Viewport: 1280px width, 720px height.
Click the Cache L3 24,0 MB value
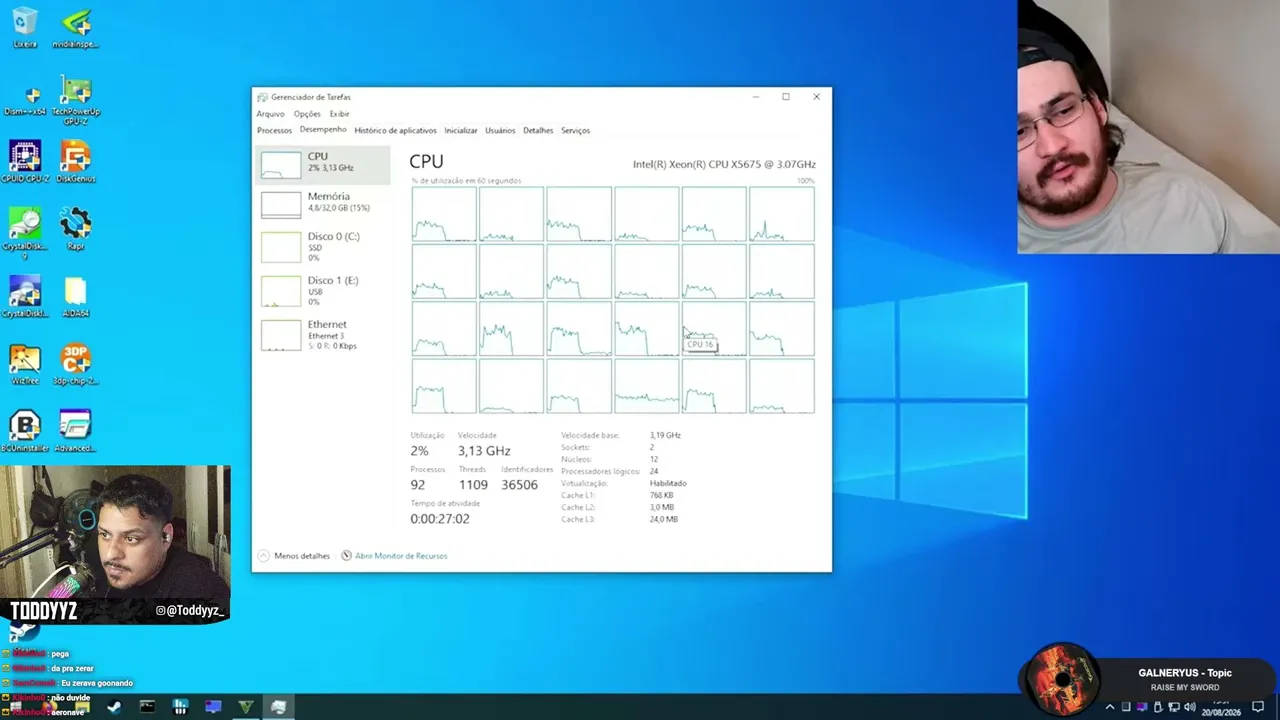pyautogui.click(x=664, y=519)
